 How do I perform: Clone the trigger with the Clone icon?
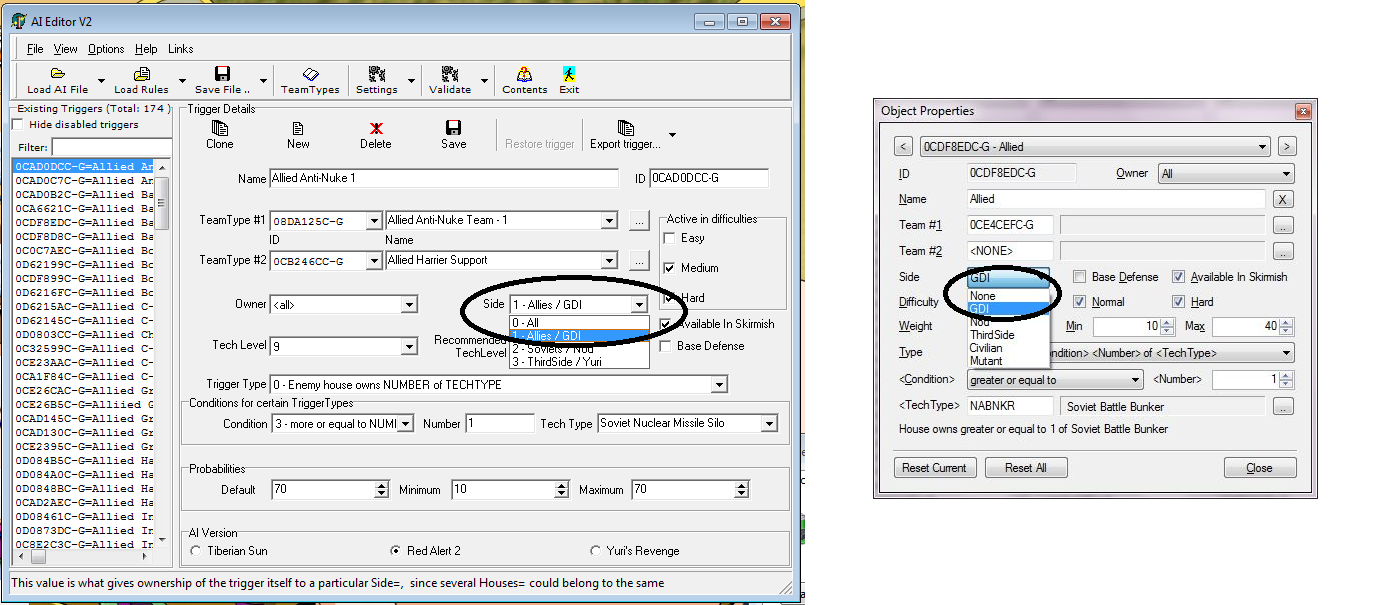click(220, 128)
